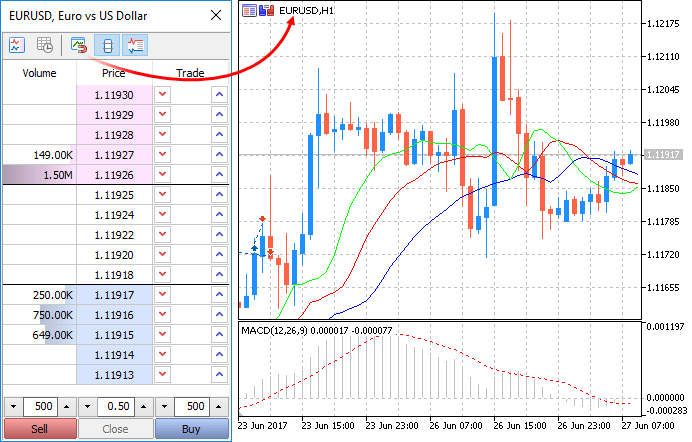Toggle the advanced trading mode button
This screenshot has width=692, height=442.
(135, 45)
